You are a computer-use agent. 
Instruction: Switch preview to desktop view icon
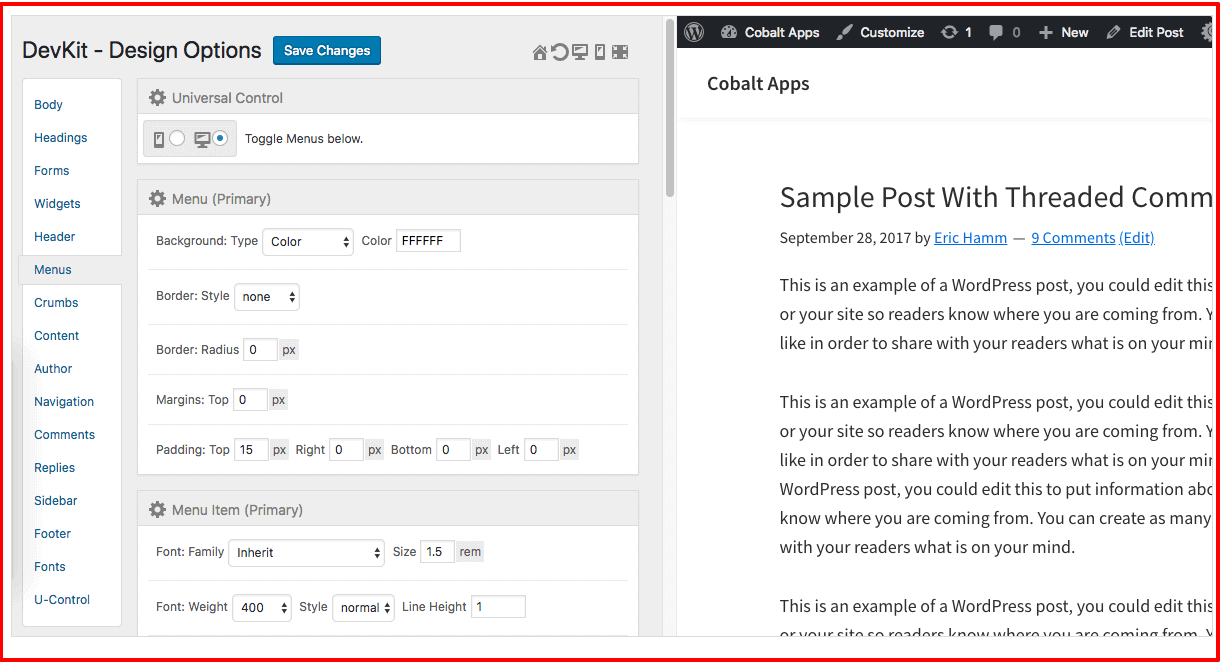pyautogui.click(x=580, y=53)
